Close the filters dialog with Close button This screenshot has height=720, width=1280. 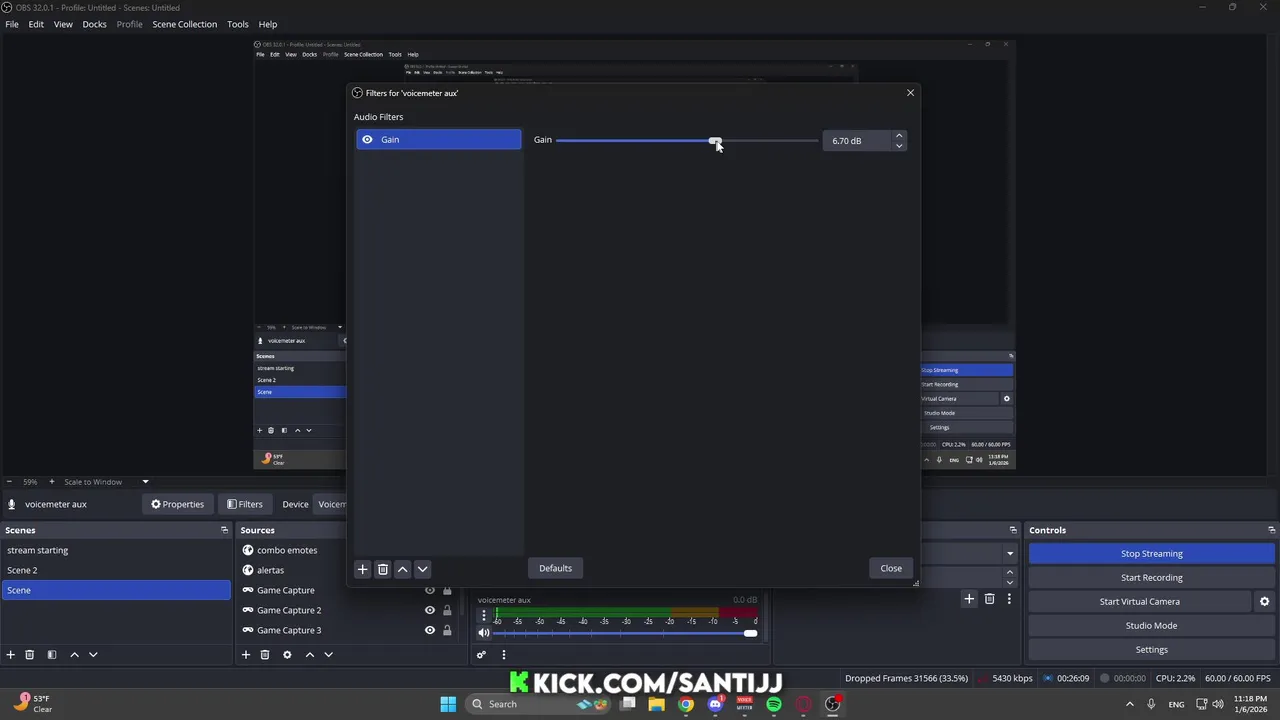(x=891, y=569)
